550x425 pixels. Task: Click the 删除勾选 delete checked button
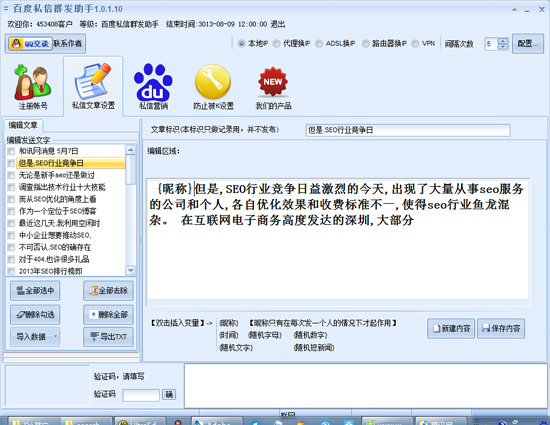[35, 315]
